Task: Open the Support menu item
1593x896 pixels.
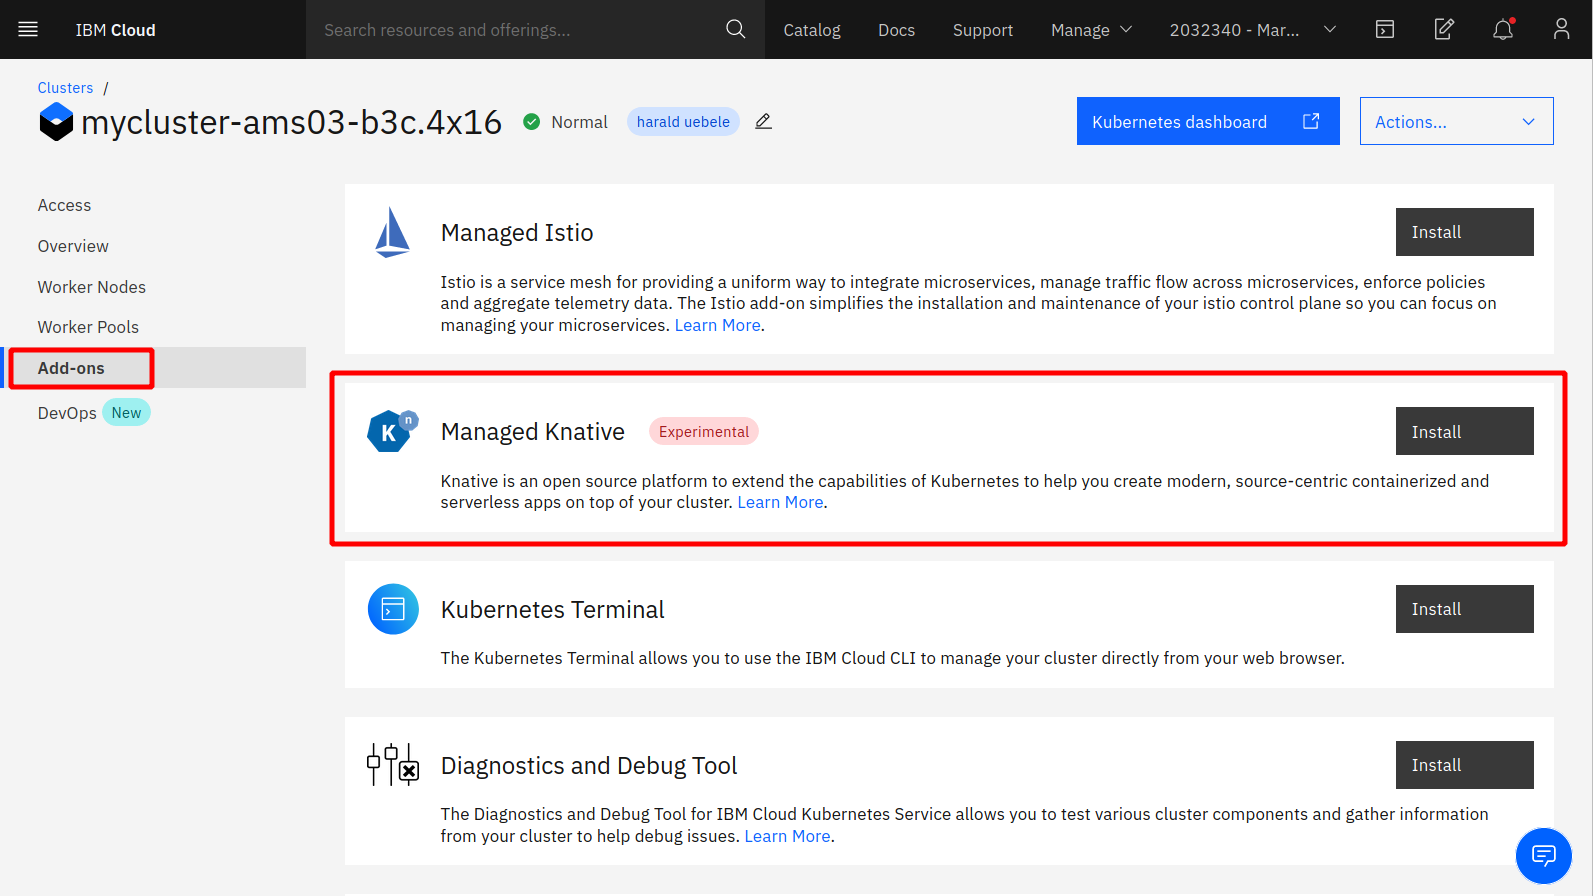Action: 983,30
